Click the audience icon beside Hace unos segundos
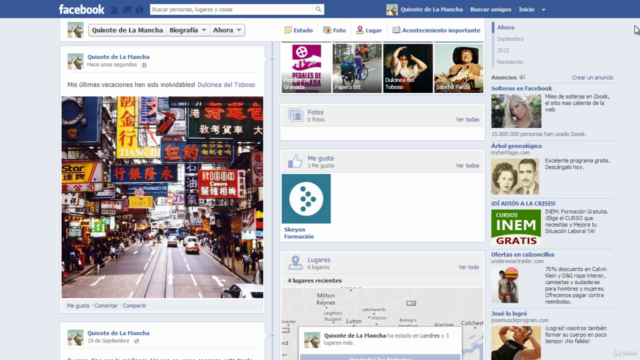Image resolution: width=640 pixels, height=360 pixels. (144, 65)
